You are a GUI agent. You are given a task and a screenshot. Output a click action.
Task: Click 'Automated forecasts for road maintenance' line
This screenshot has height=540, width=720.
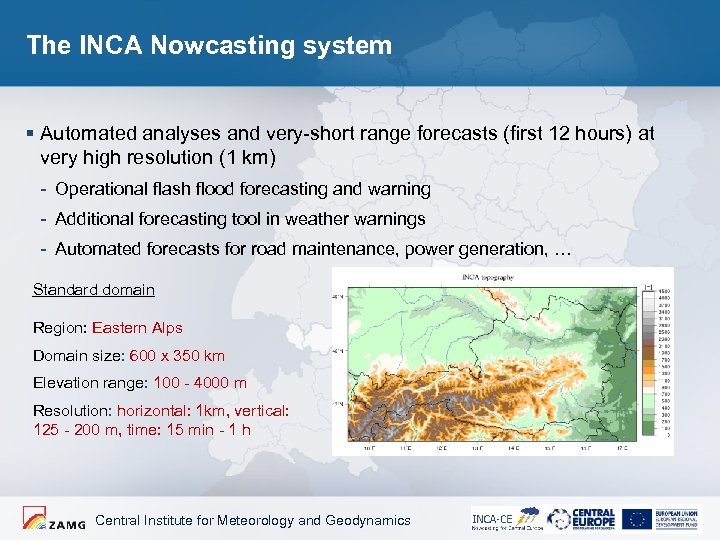click(313, 249)
